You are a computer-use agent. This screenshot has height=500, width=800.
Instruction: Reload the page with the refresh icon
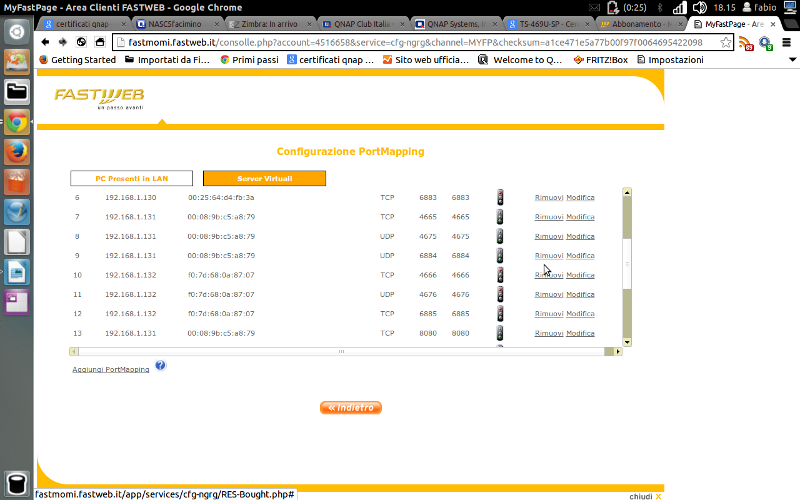81,42
